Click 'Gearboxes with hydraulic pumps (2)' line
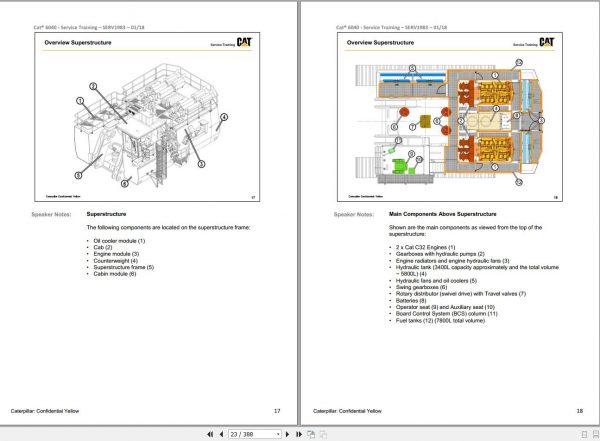The height and width of the screenshot is (441, 600). [x=440, y=254]
